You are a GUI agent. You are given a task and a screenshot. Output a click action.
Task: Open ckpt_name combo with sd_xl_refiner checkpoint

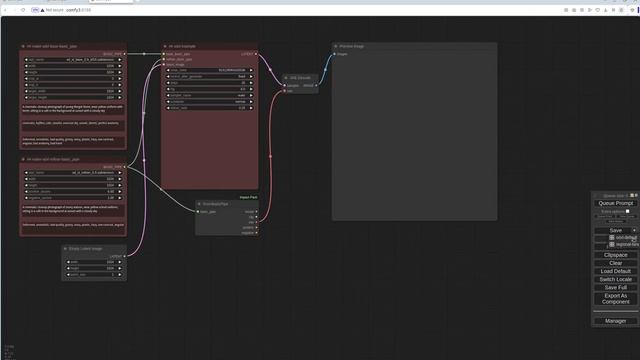(x=73, y=173)
